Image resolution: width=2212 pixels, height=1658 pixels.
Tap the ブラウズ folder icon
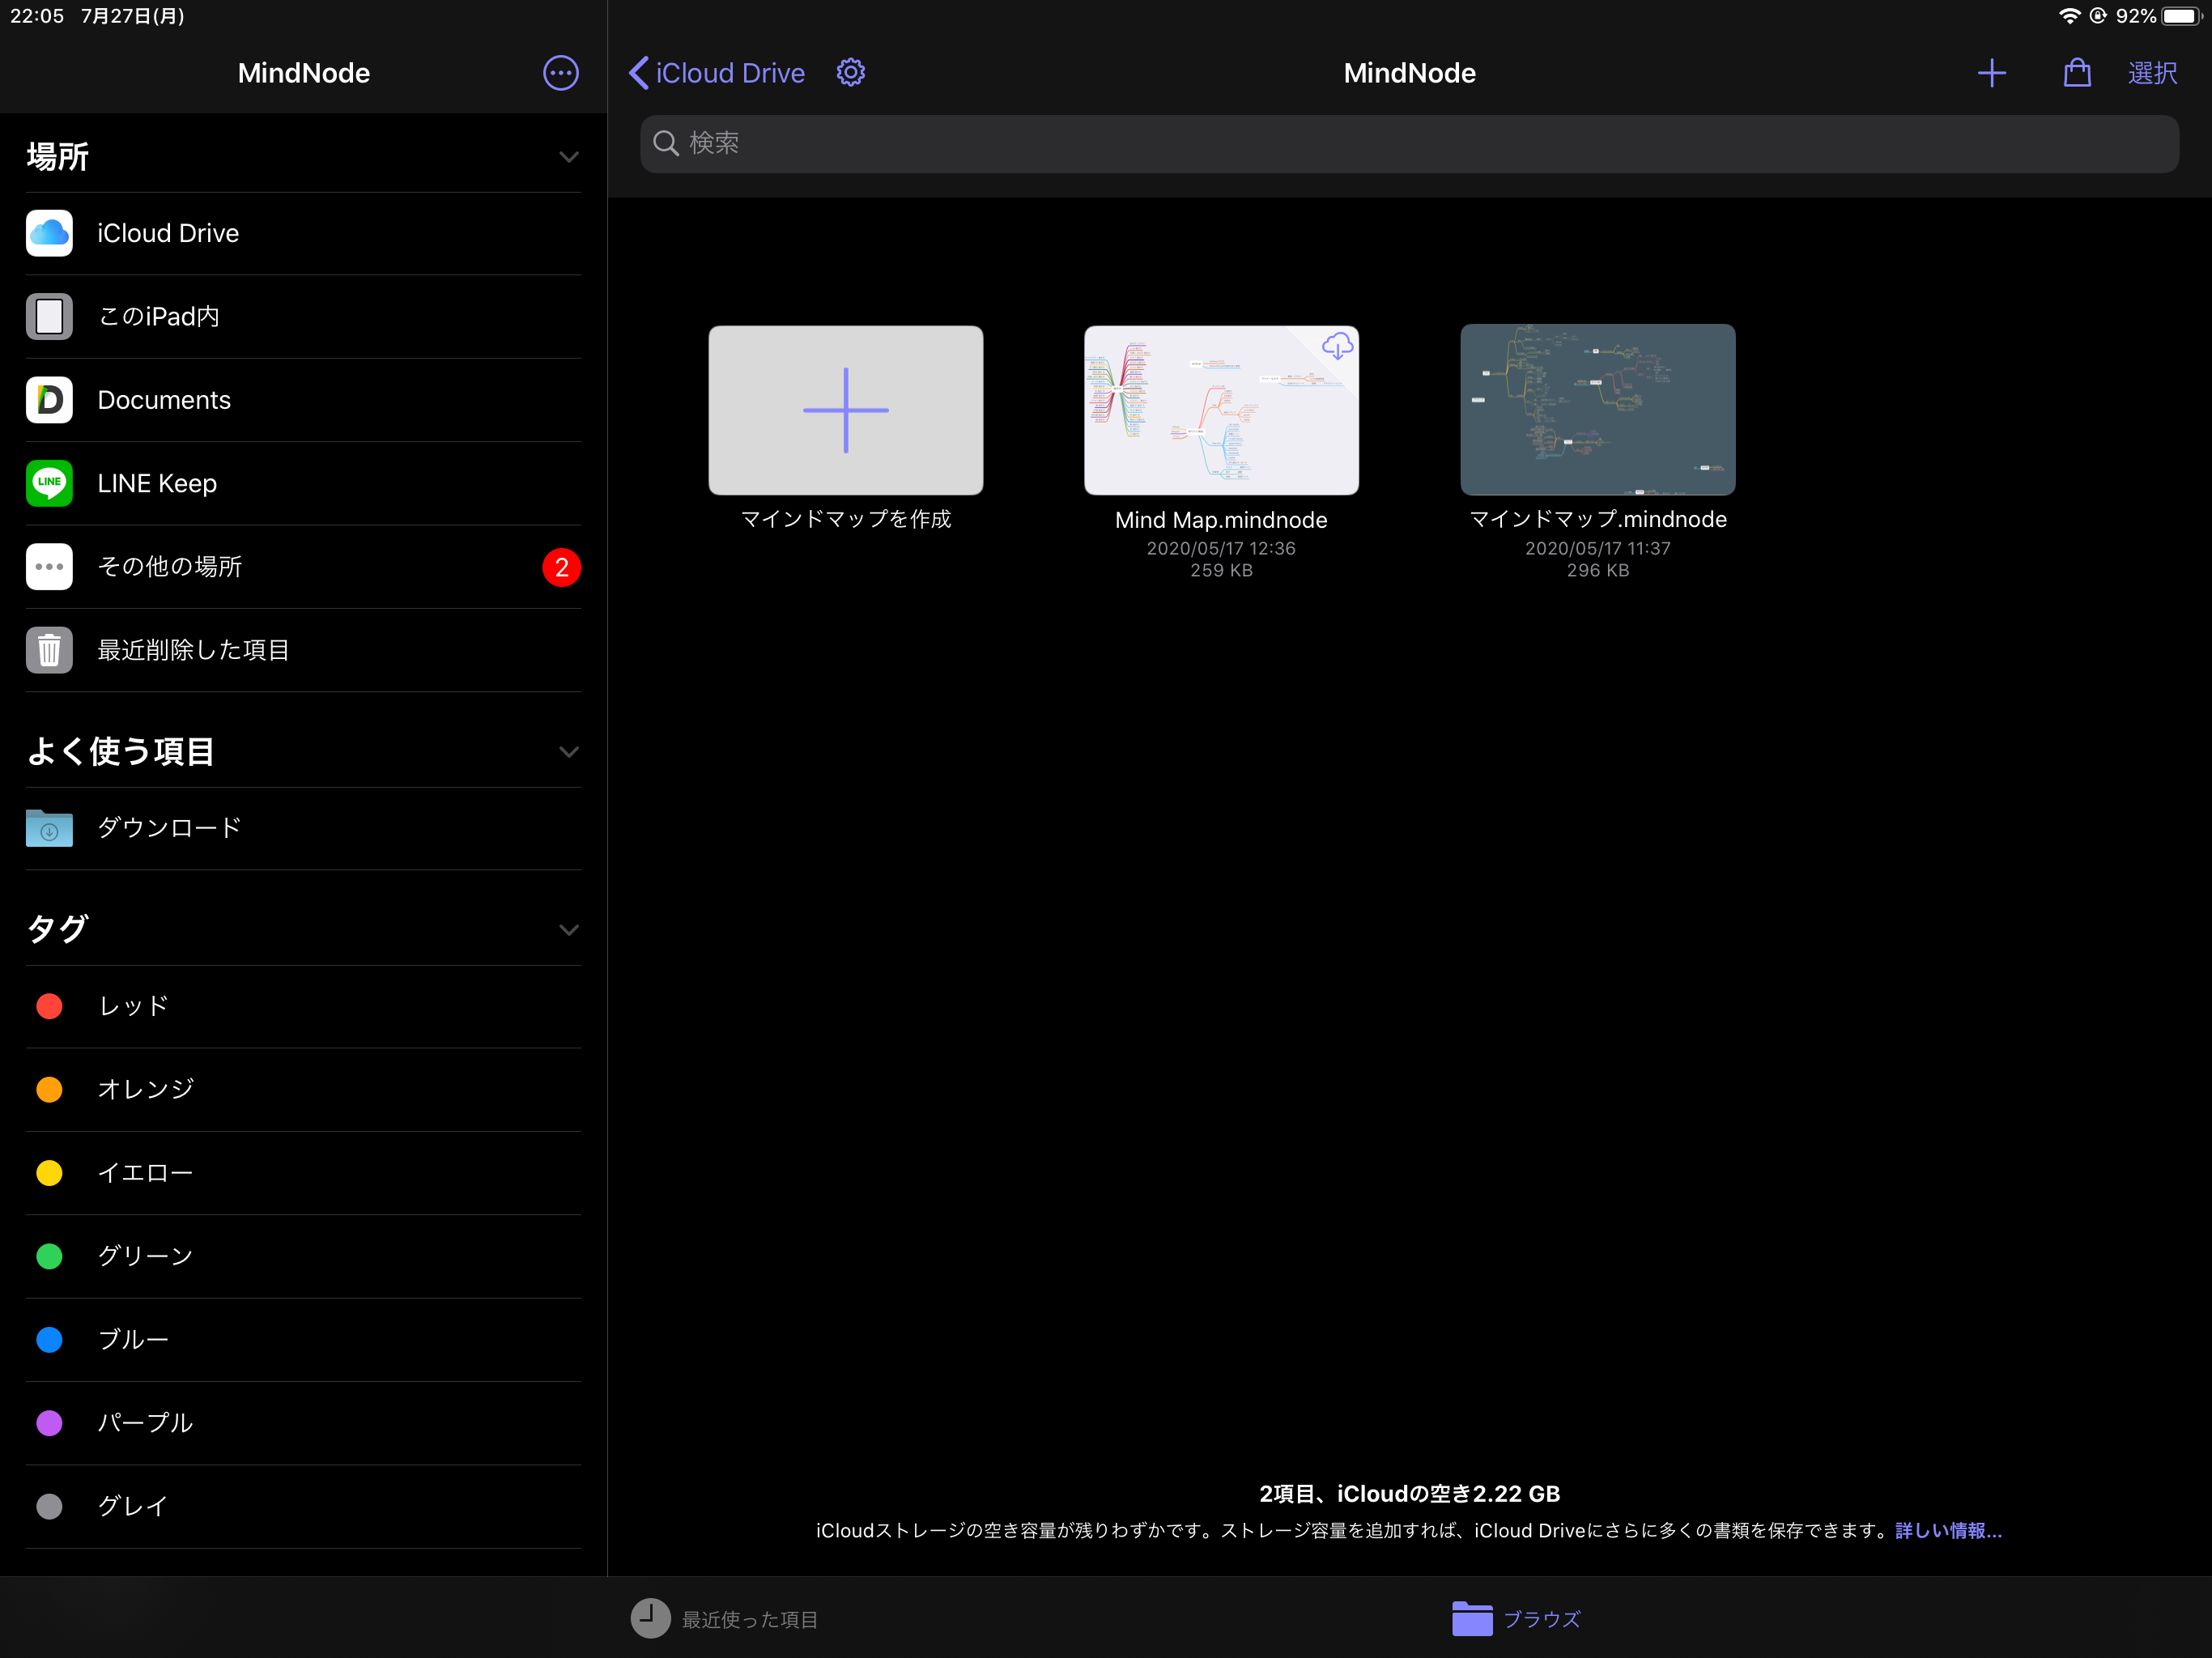pos(1472,1618)
